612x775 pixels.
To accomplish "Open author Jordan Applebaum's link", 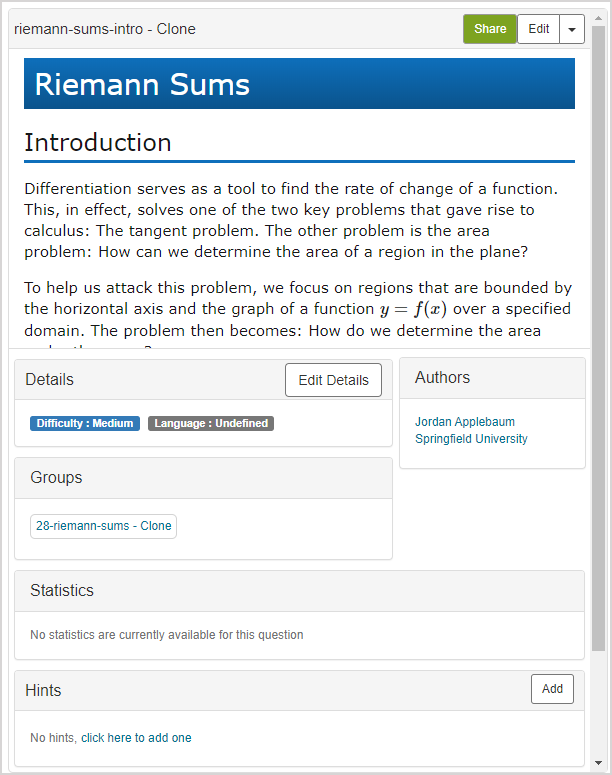I will pos(465,422).
